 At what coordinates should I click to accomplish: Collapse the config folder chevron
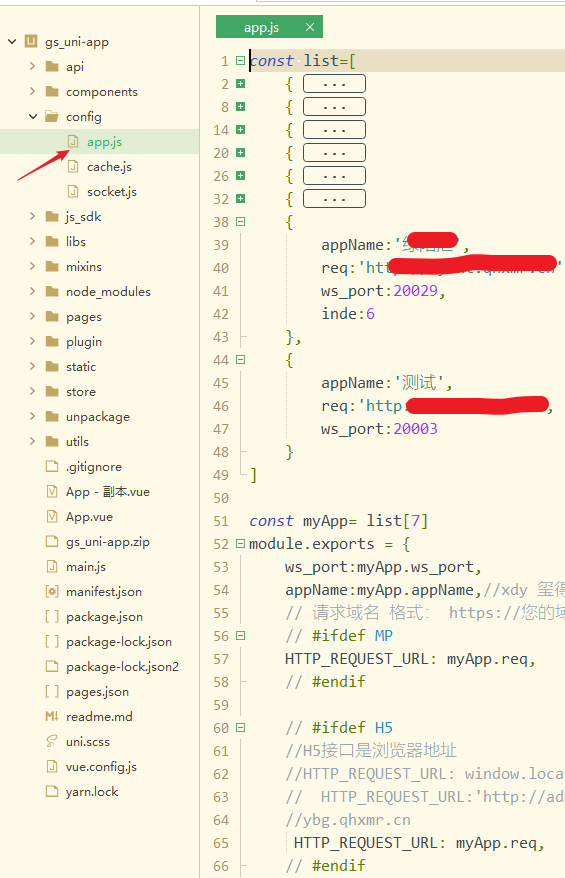(33, 116)
